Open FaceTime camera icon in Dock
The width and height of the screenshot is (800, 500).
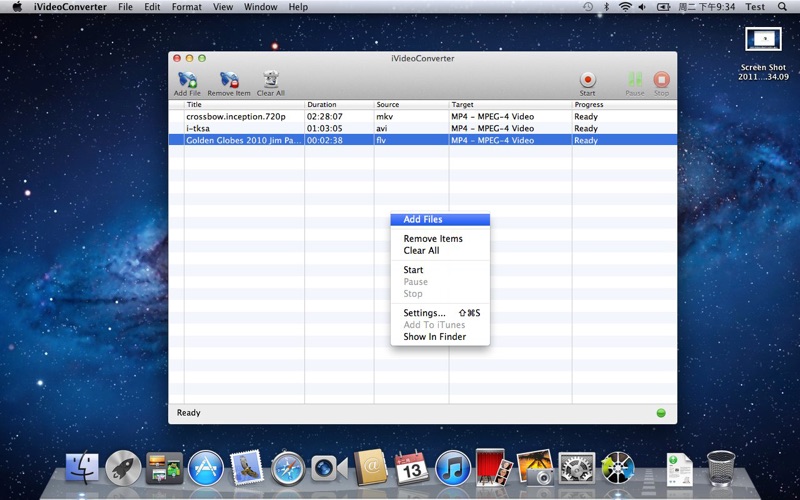(x=329, y=468)
